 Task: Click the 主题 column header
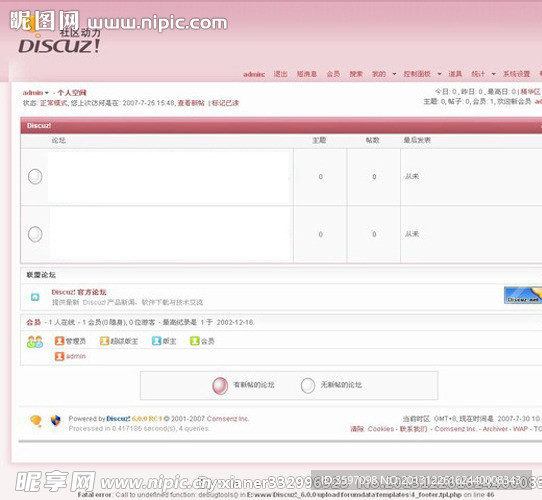(x=319, y=140)
